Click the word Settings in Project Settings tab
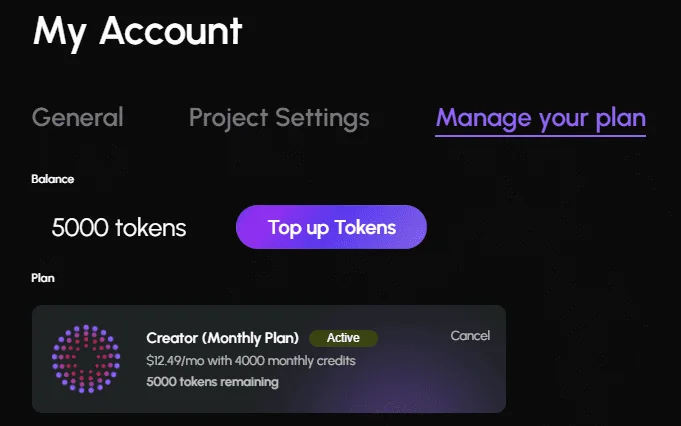 coord(322,118)
